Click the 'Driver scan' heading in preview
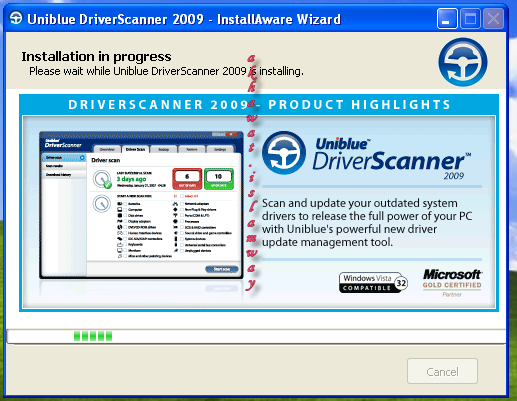 pos(106,160)
